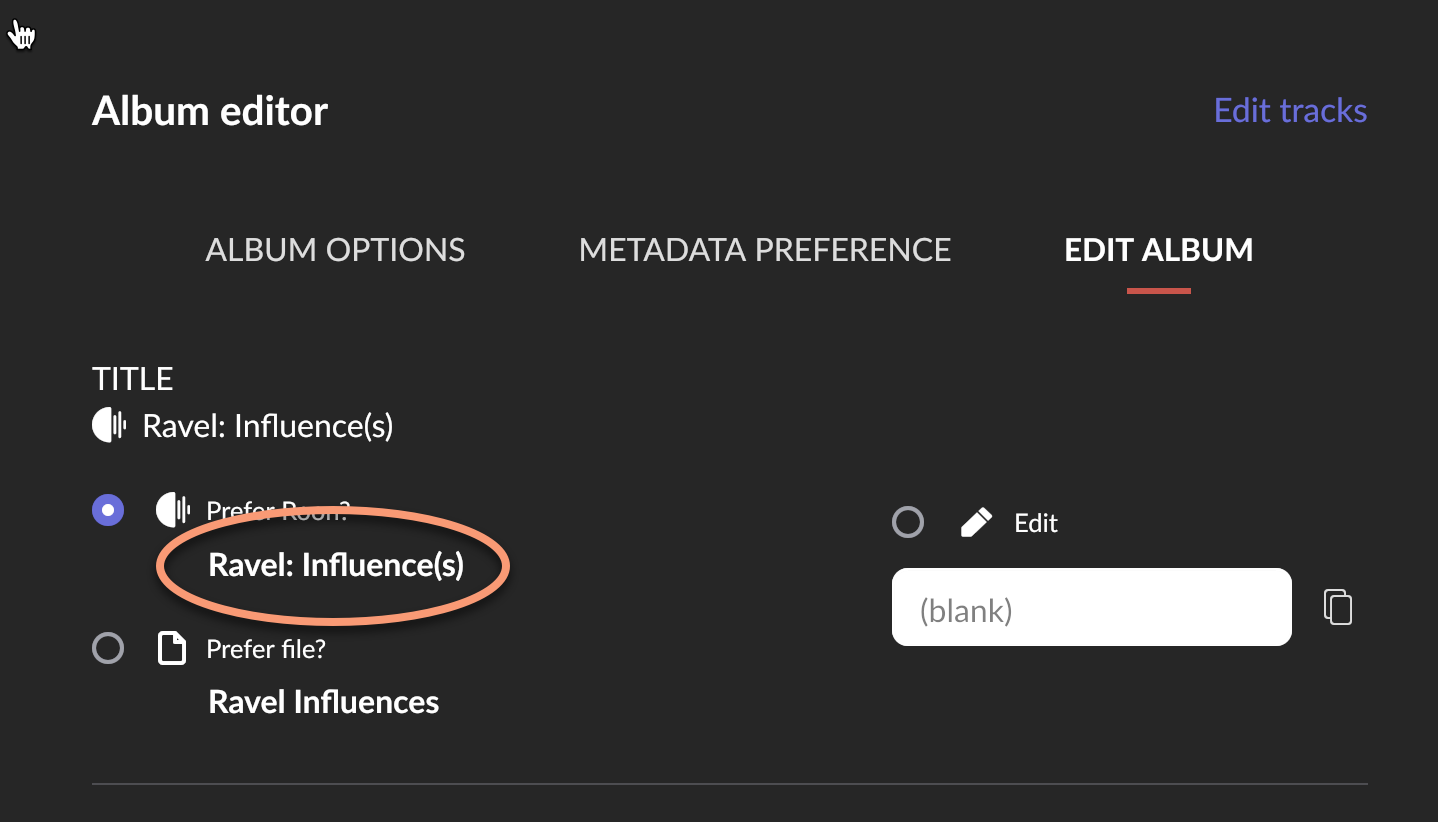Select the EDIT ALBUM tab

click(x=1158, y=249)
